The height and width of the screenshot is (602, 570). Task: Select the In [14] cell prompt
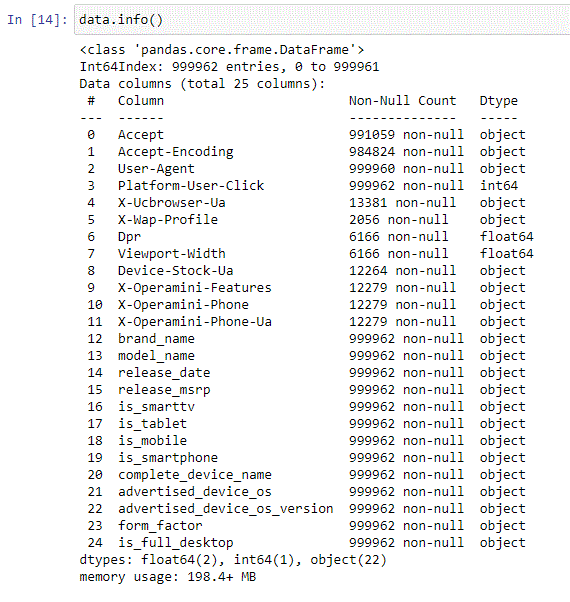pos(37,20)
